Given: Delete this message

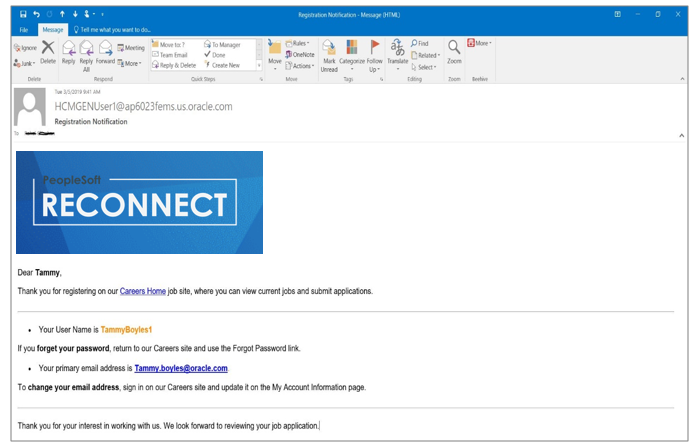Looking at the screenshot, I should tap(48, 52).
